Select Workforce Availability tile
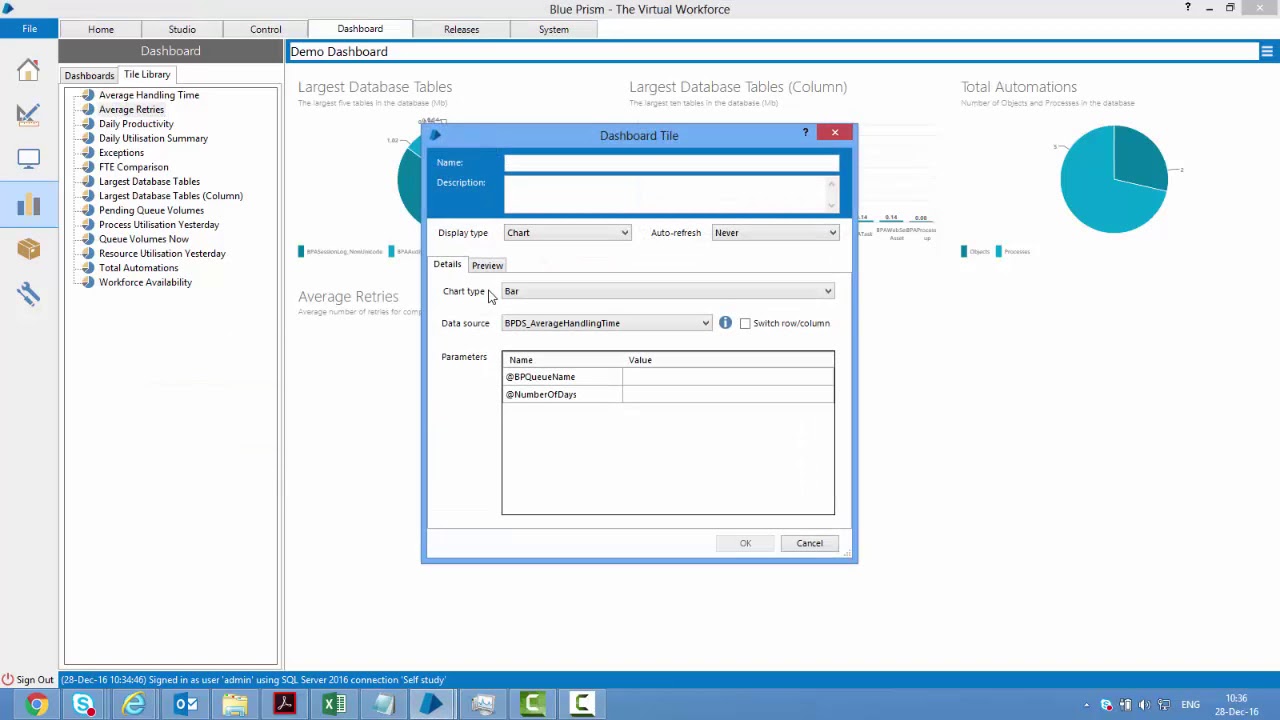 coord(145,282)
